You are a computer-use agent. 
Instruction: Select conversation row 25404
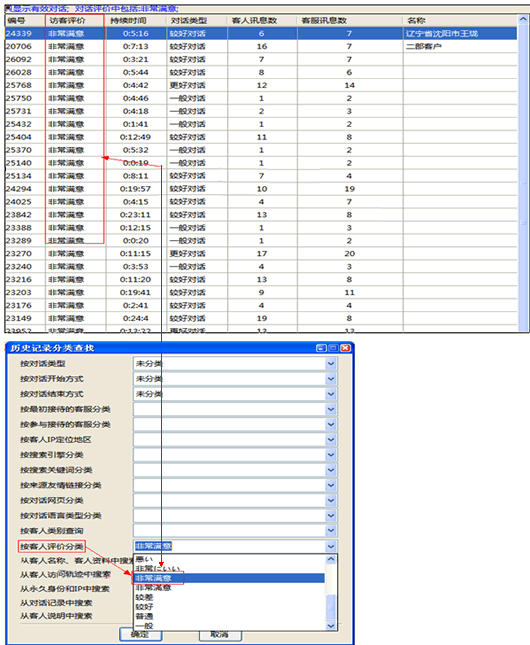click(x=261, y=137)
